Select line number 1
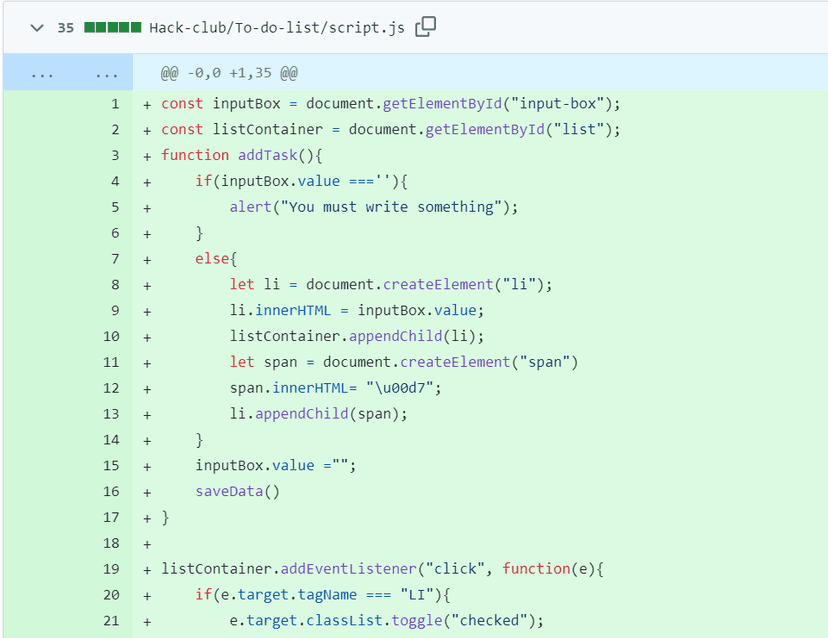The width and height of the screenshot is (828, 638). [x=115, y=104]
